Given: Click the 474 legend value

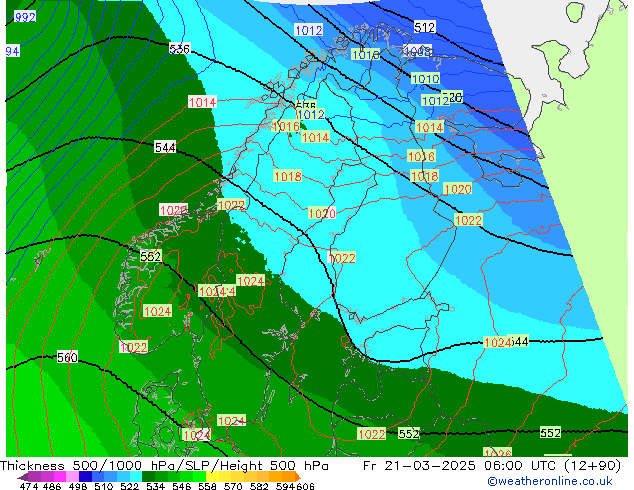Looking at the screenshot, I should tap(29, 486).
